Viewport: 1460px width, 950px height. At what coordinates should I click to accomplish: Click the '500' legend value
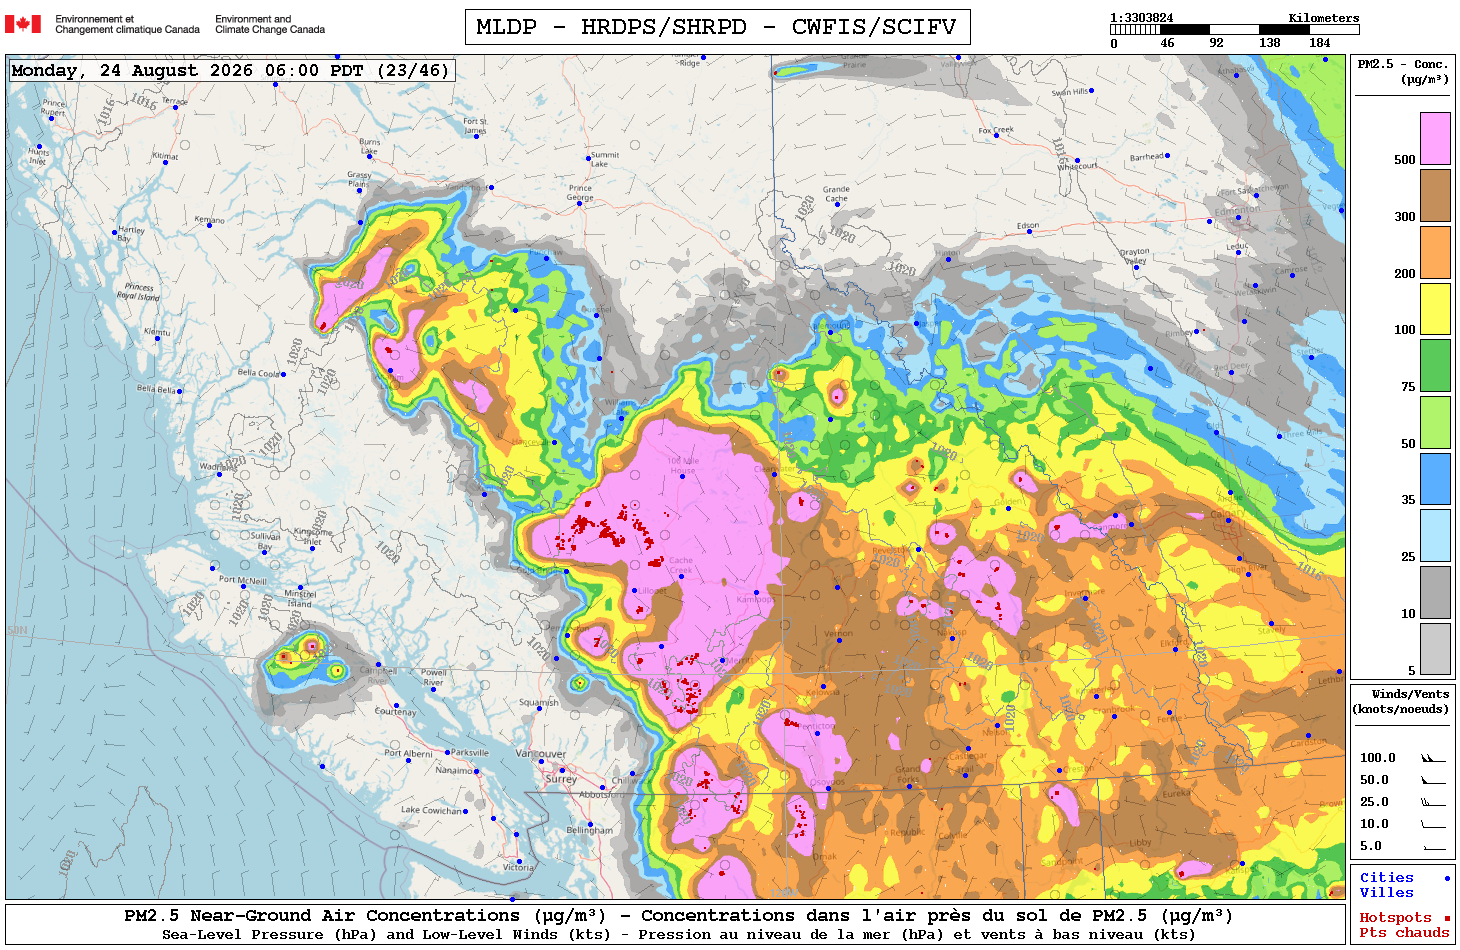click(1404, 160)
